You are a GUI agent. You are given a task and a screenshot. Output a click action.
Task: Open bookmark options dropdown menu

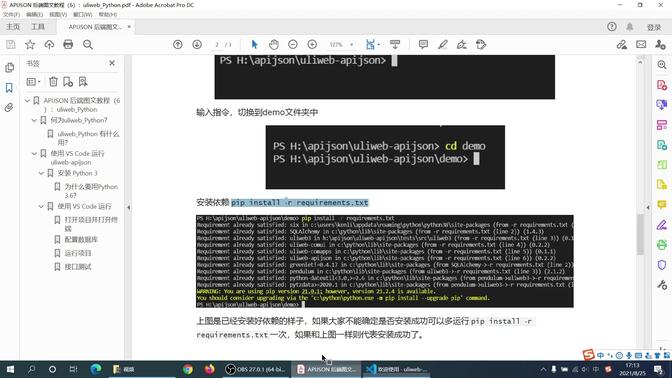33,81
